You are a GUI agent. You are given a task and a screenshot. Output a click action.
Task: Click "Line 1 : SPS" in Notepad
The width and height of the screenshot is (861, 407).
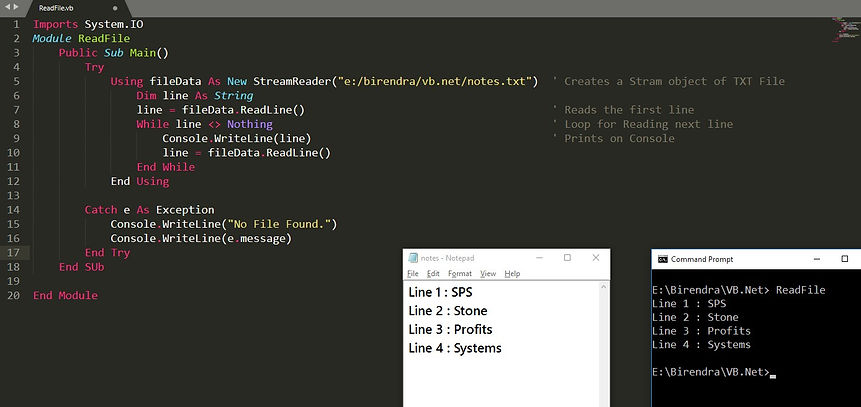point(440,292)
